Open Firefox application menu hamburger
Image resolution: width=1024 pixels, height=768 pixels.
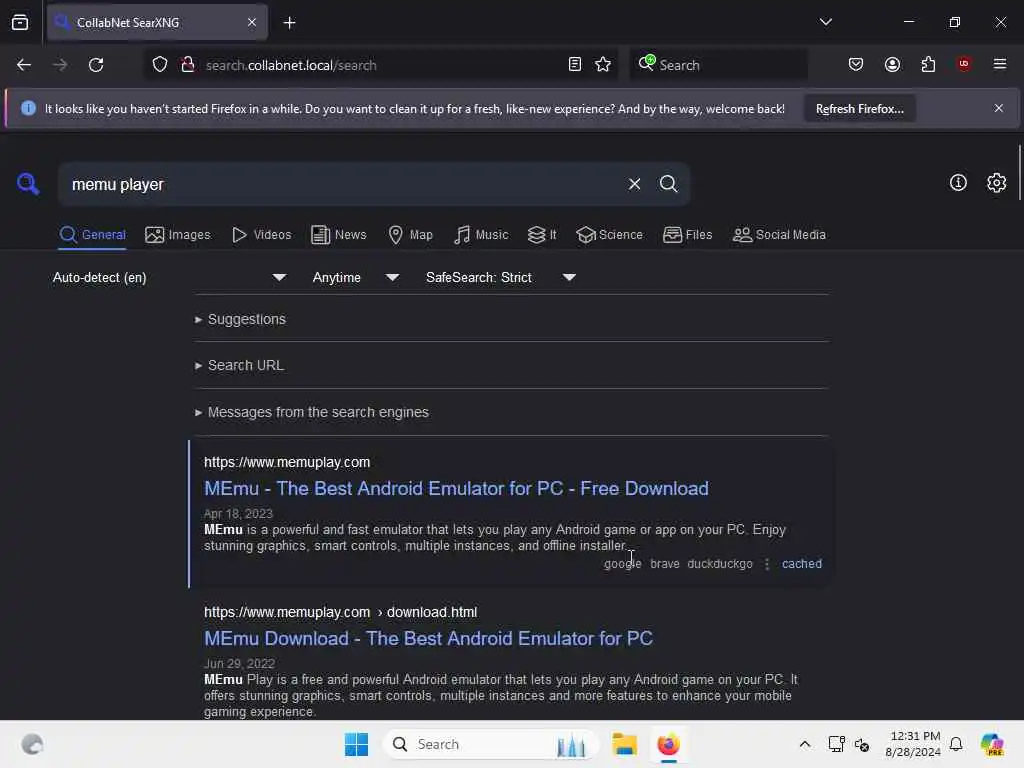1000,64
